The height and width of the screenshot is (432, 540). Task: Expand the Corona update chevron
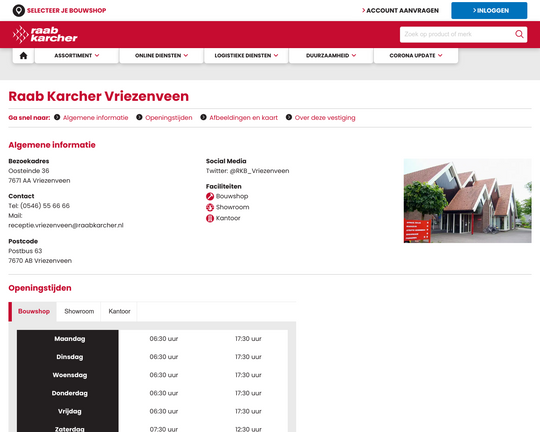(440, 55)
